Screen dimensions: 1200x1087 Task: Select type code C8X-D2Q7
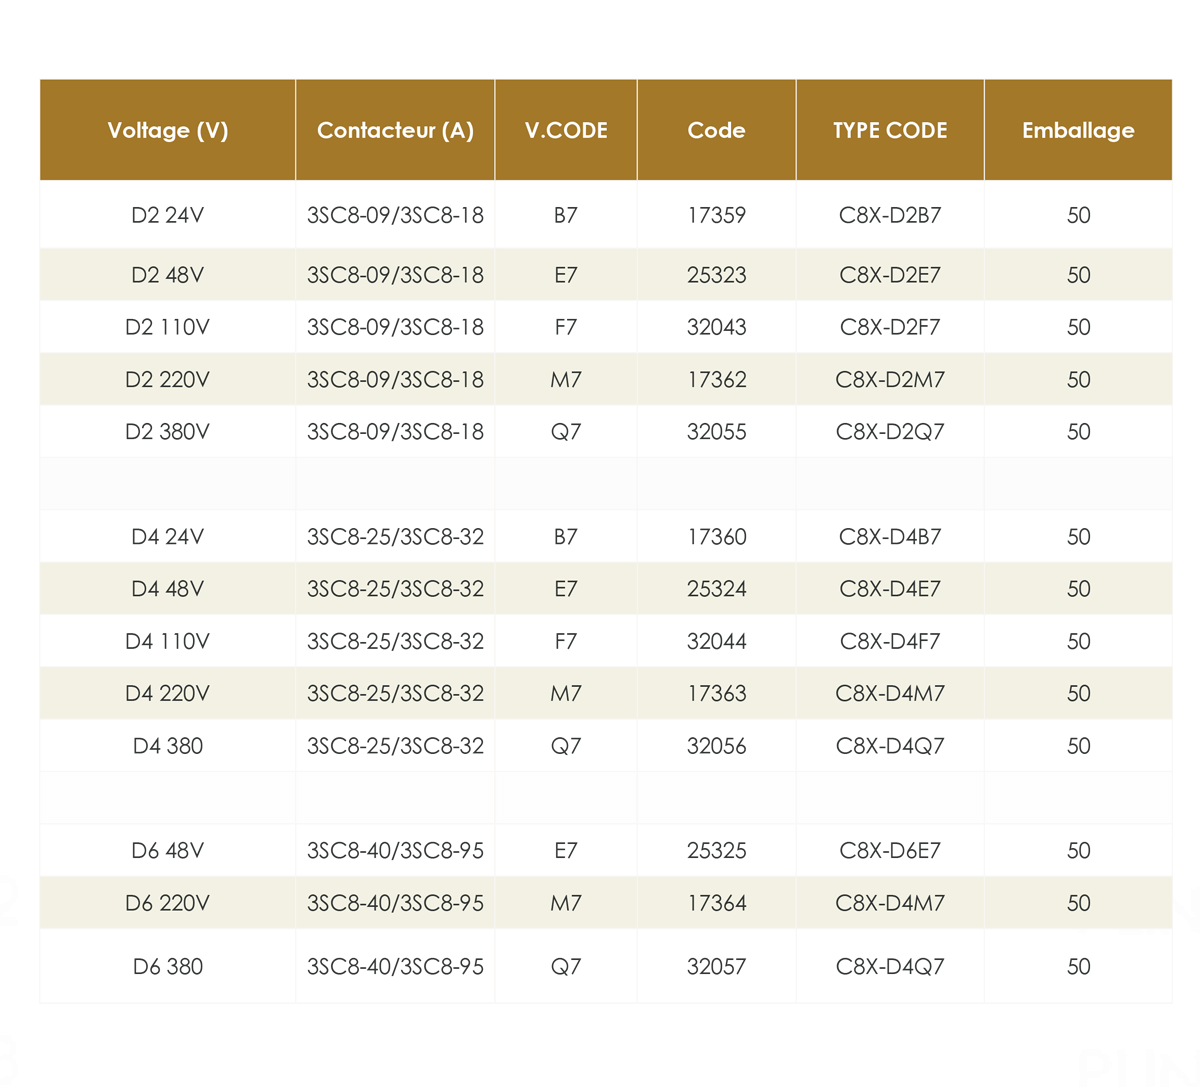[x=890, y=432]
